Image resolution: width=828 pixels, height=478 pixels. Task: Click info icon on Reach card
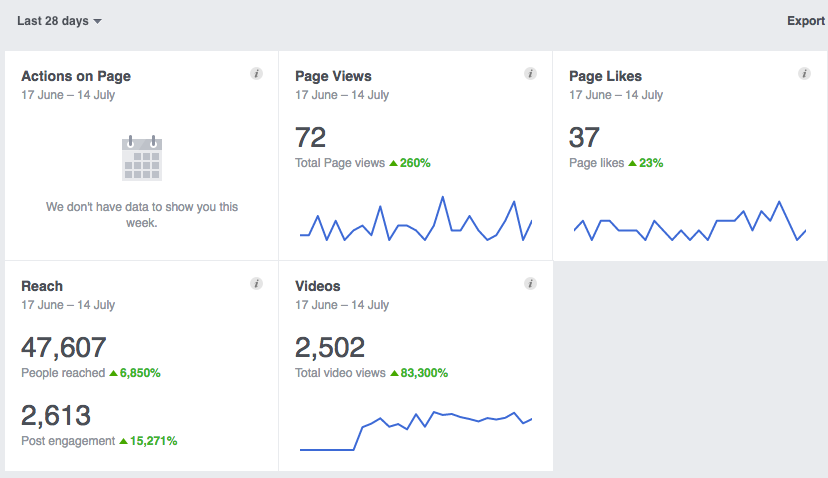coord(256,284)
